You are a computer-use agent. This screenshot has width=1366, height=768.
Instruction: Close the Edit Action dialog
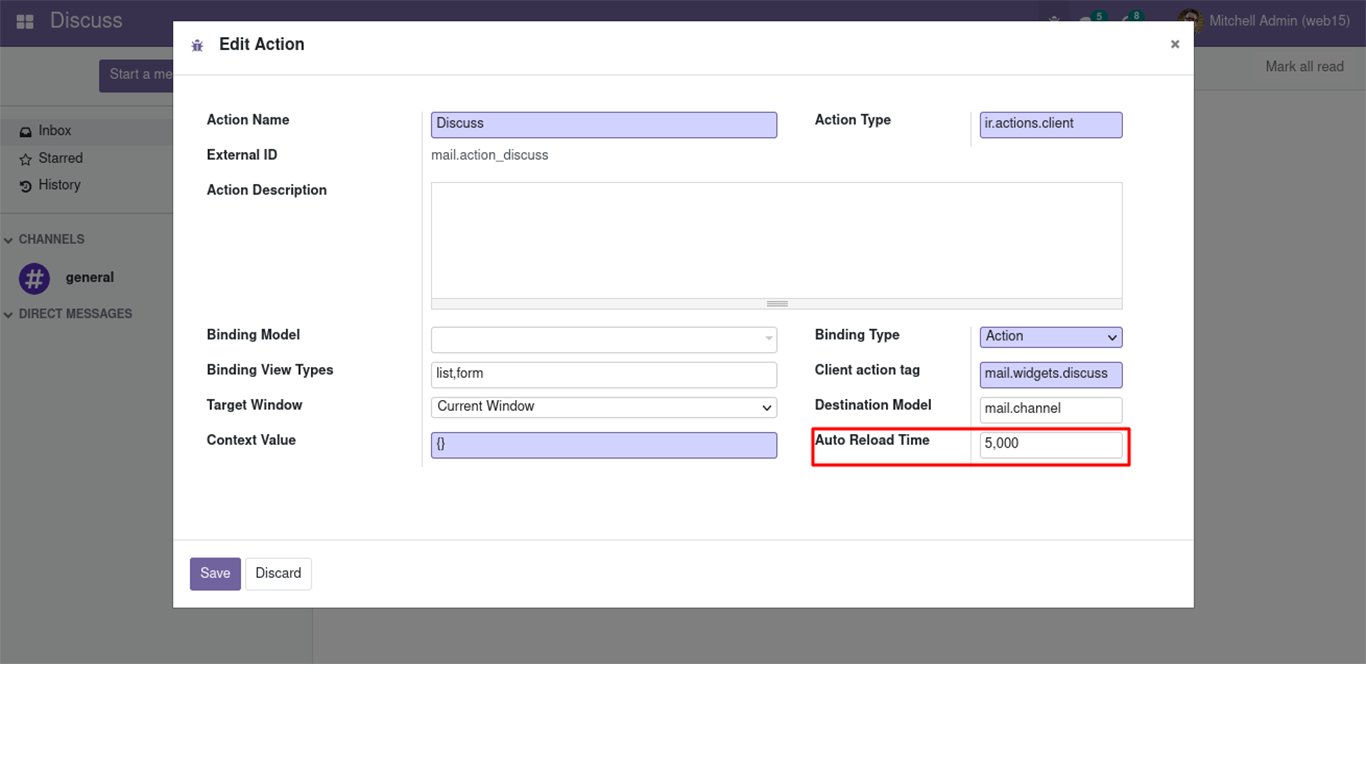(1175, 44)
